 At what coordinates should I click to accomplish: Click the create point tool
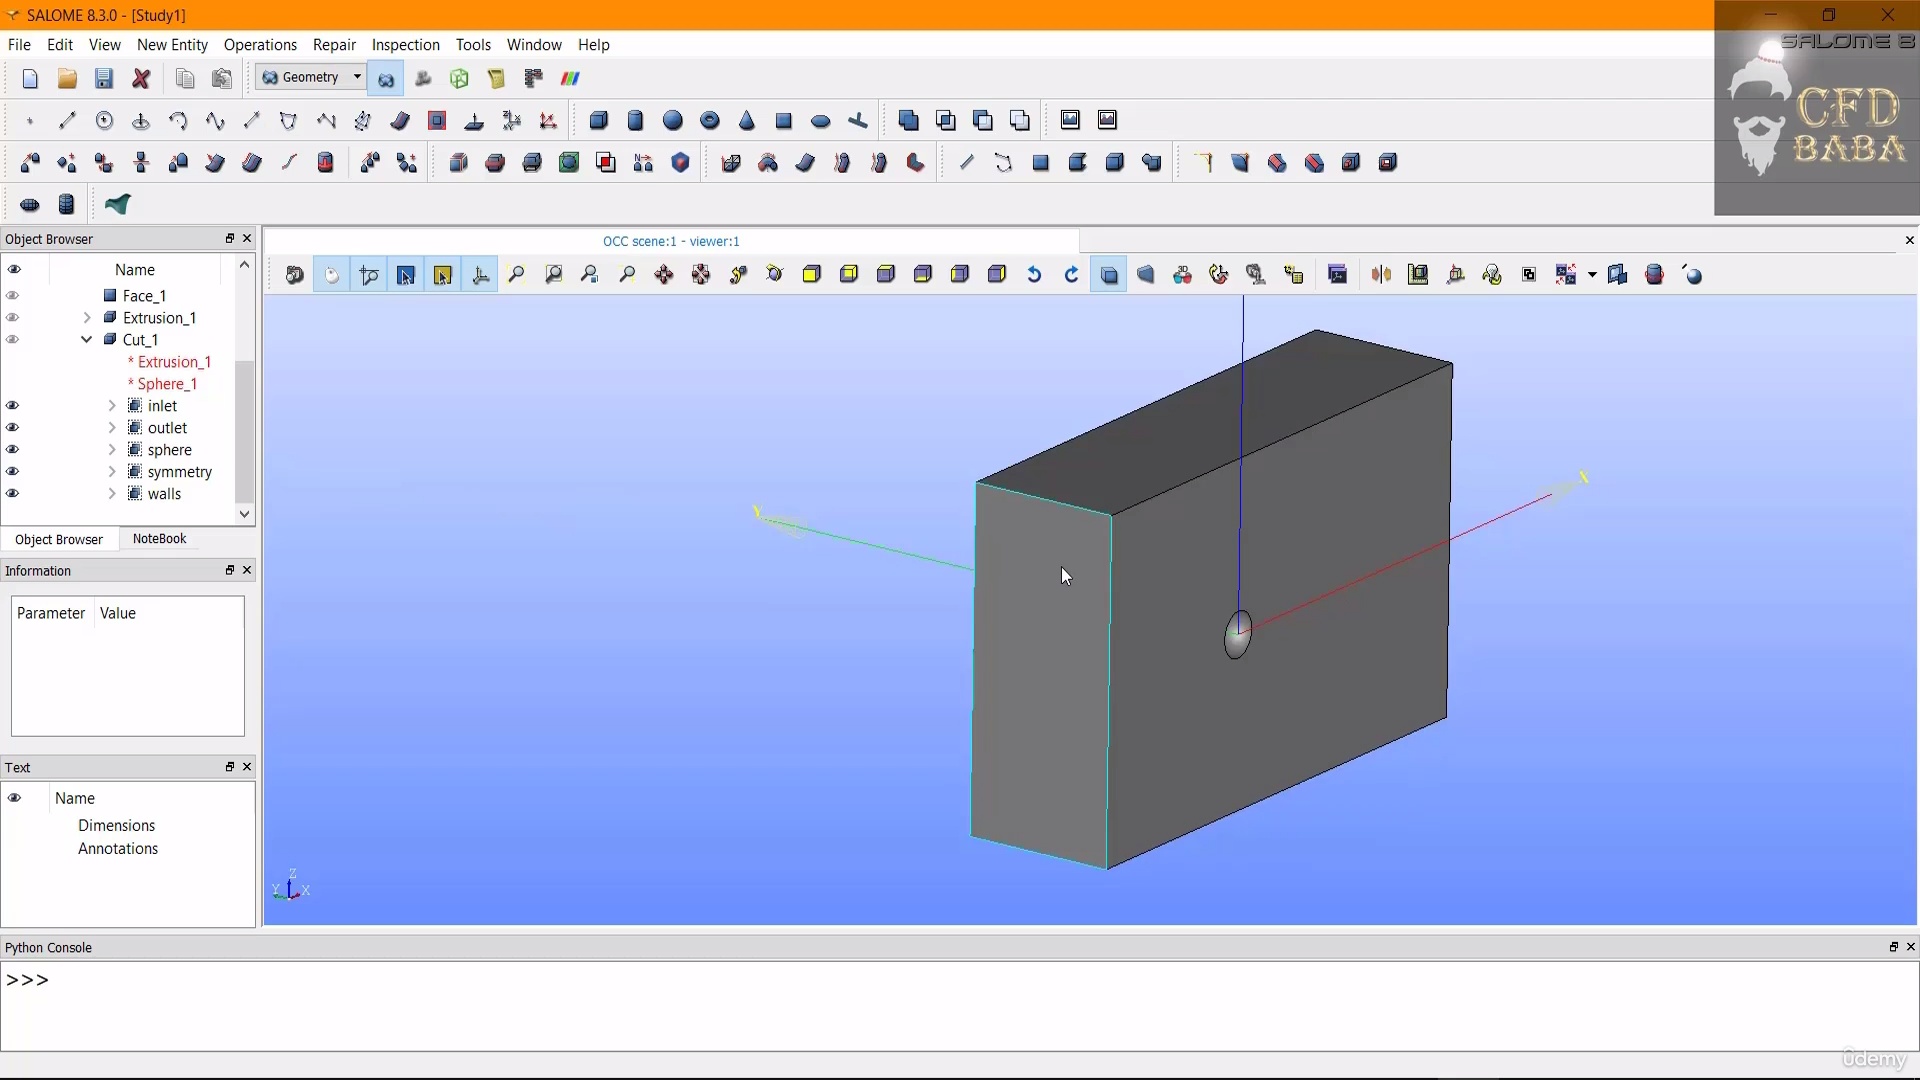click(30, 121)
